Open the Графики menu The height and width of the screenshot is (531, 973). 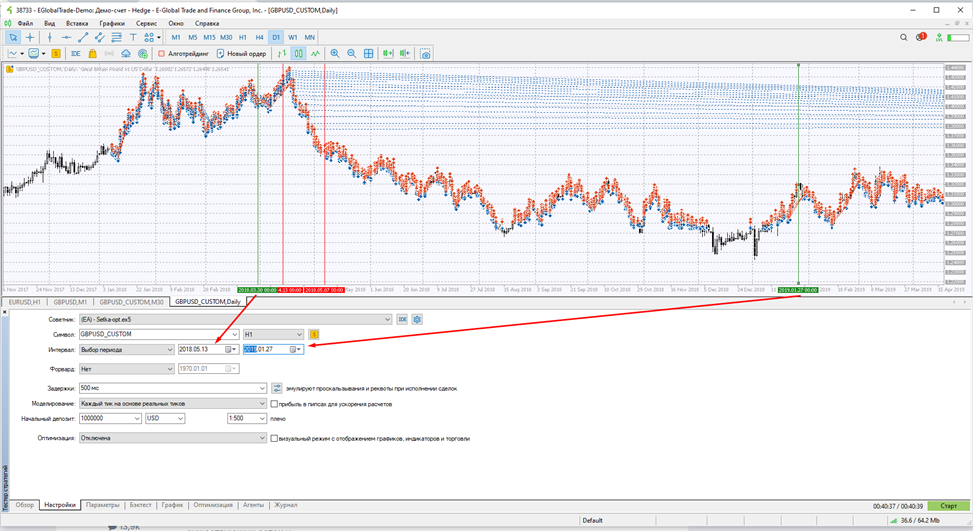pos(112,24)
